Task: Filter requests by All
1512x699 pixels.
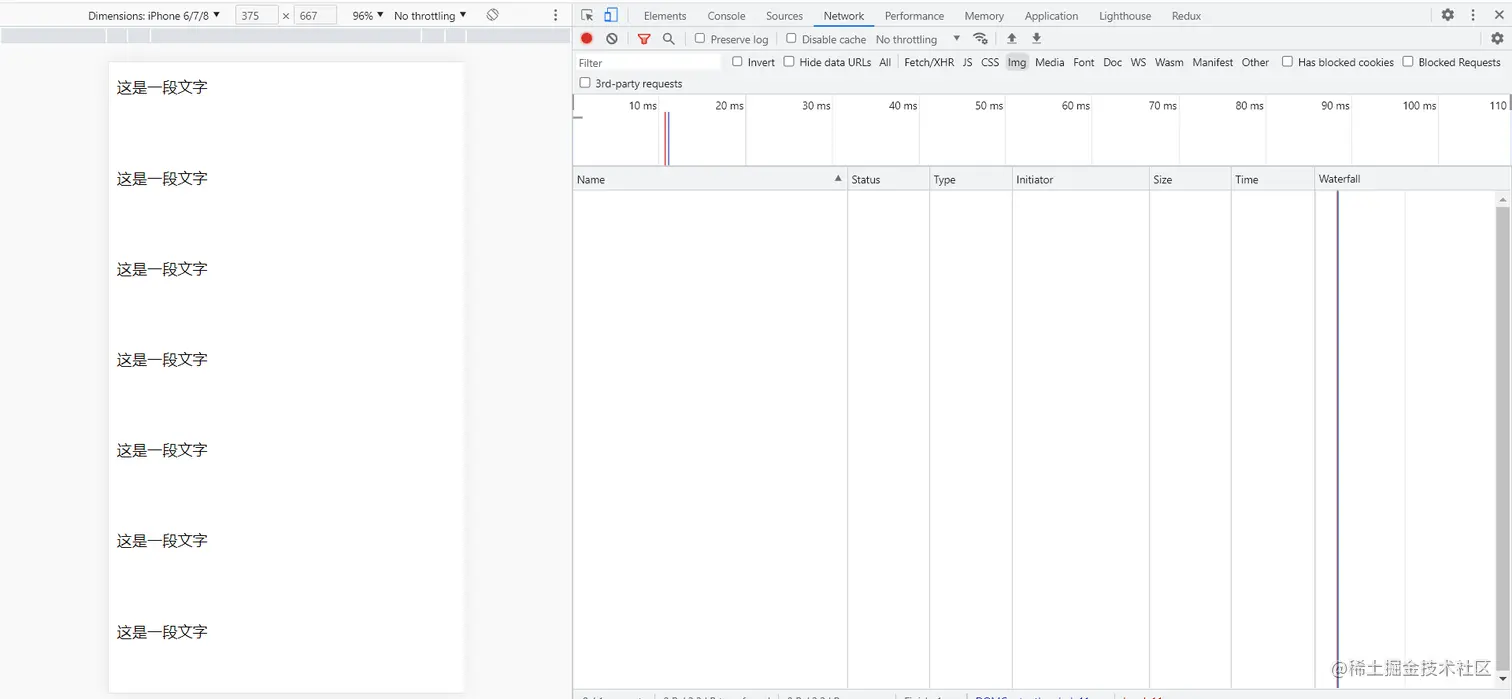Action: (885, 62)
